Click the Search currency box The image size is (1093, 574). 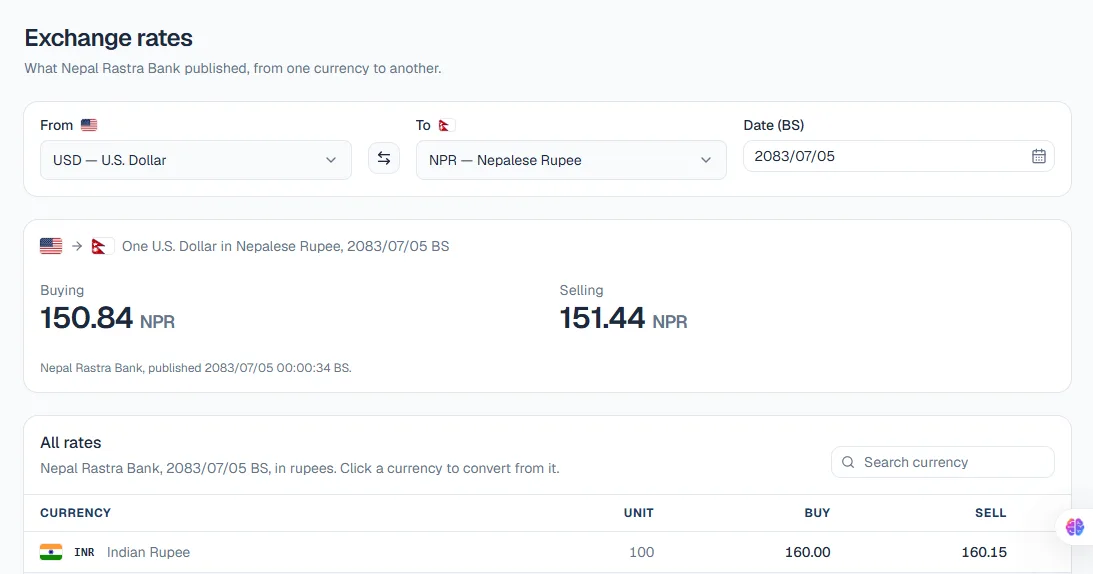[942, 462]
